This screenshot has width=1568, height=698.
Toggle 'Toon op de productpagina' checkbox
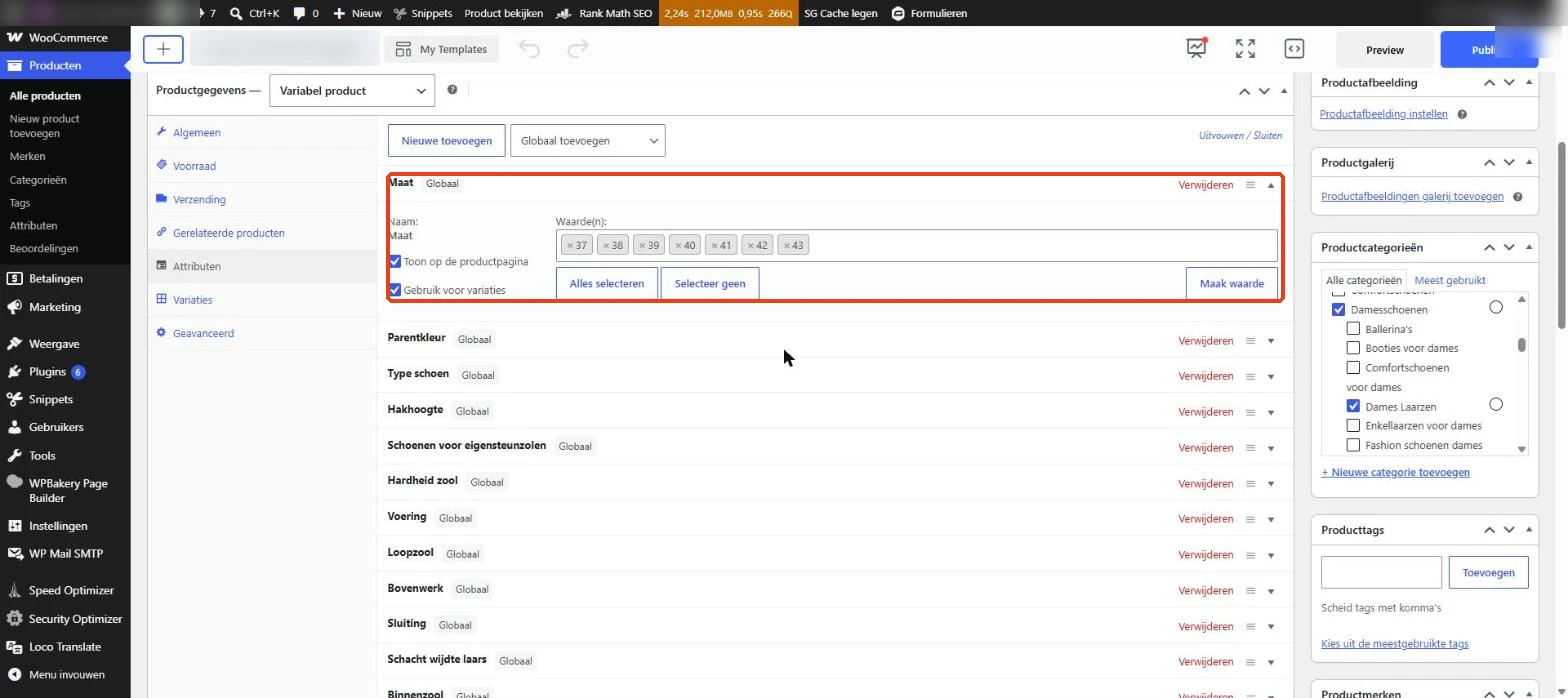coord(395,262)
